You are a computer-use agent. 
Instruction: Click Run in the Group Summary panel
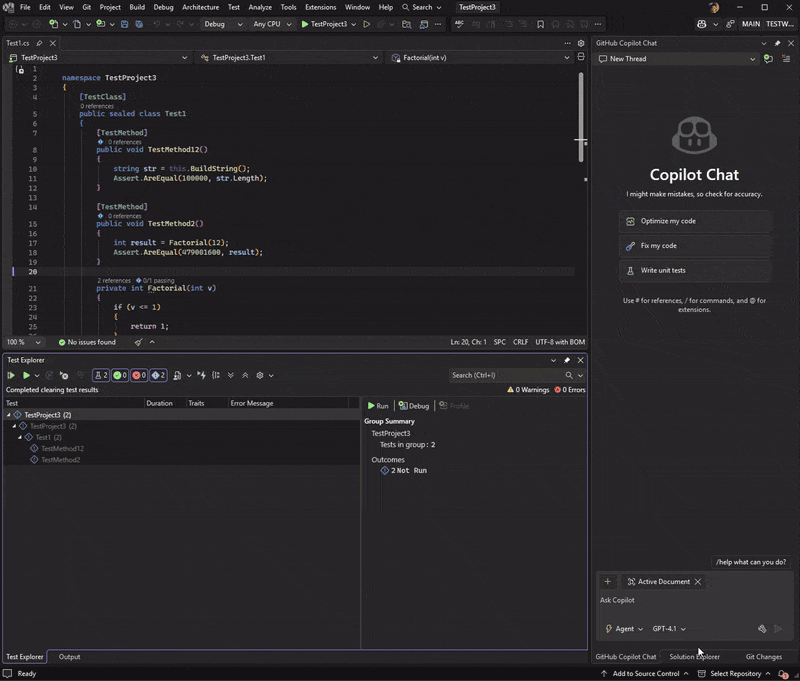pos(377,405)
